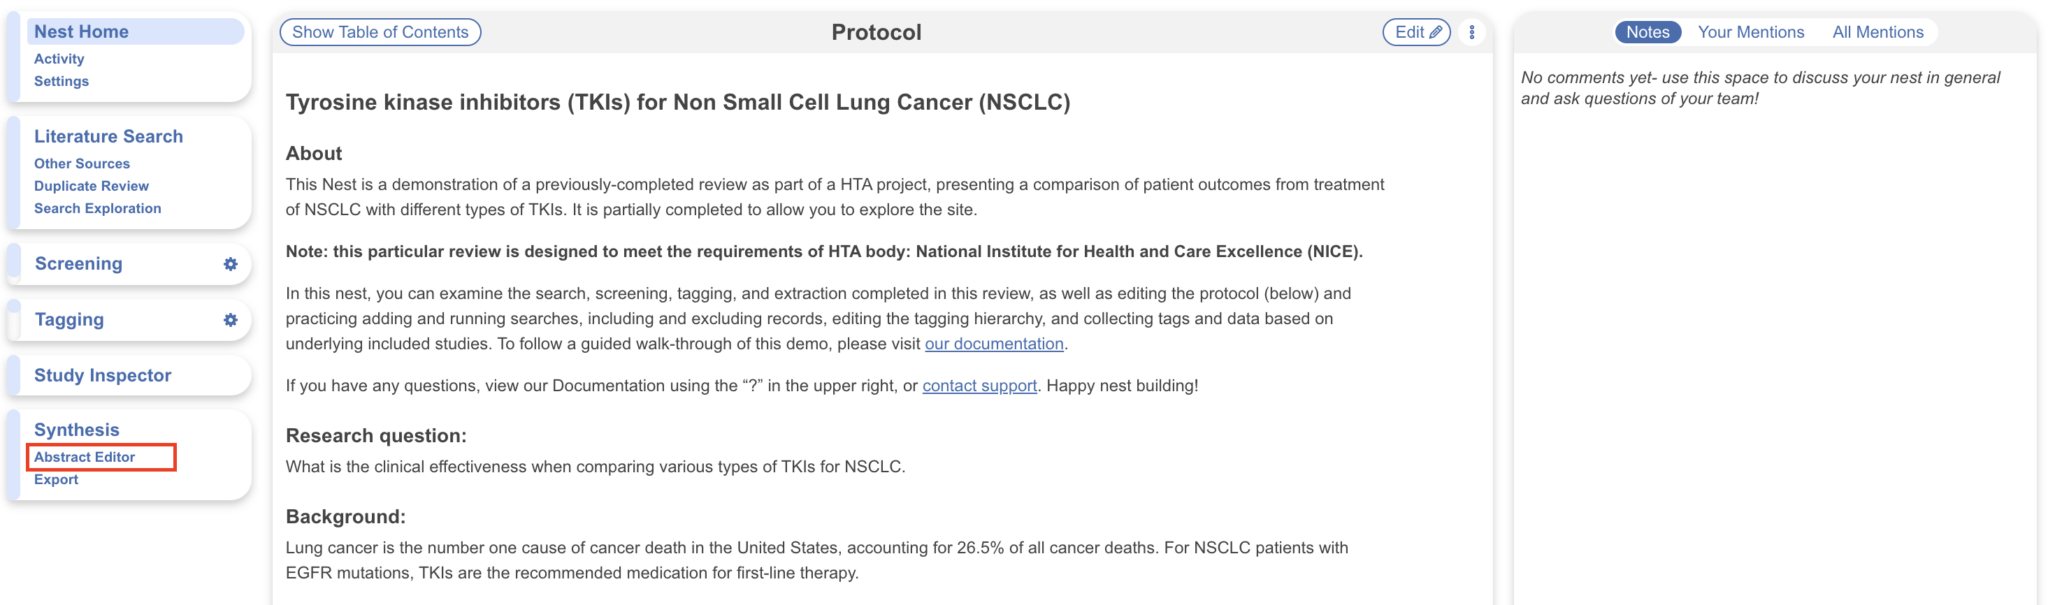This screenshot has height=605, width=2048.
Task: Open Screening settings gear icon
Action: (x=231, y=264)
